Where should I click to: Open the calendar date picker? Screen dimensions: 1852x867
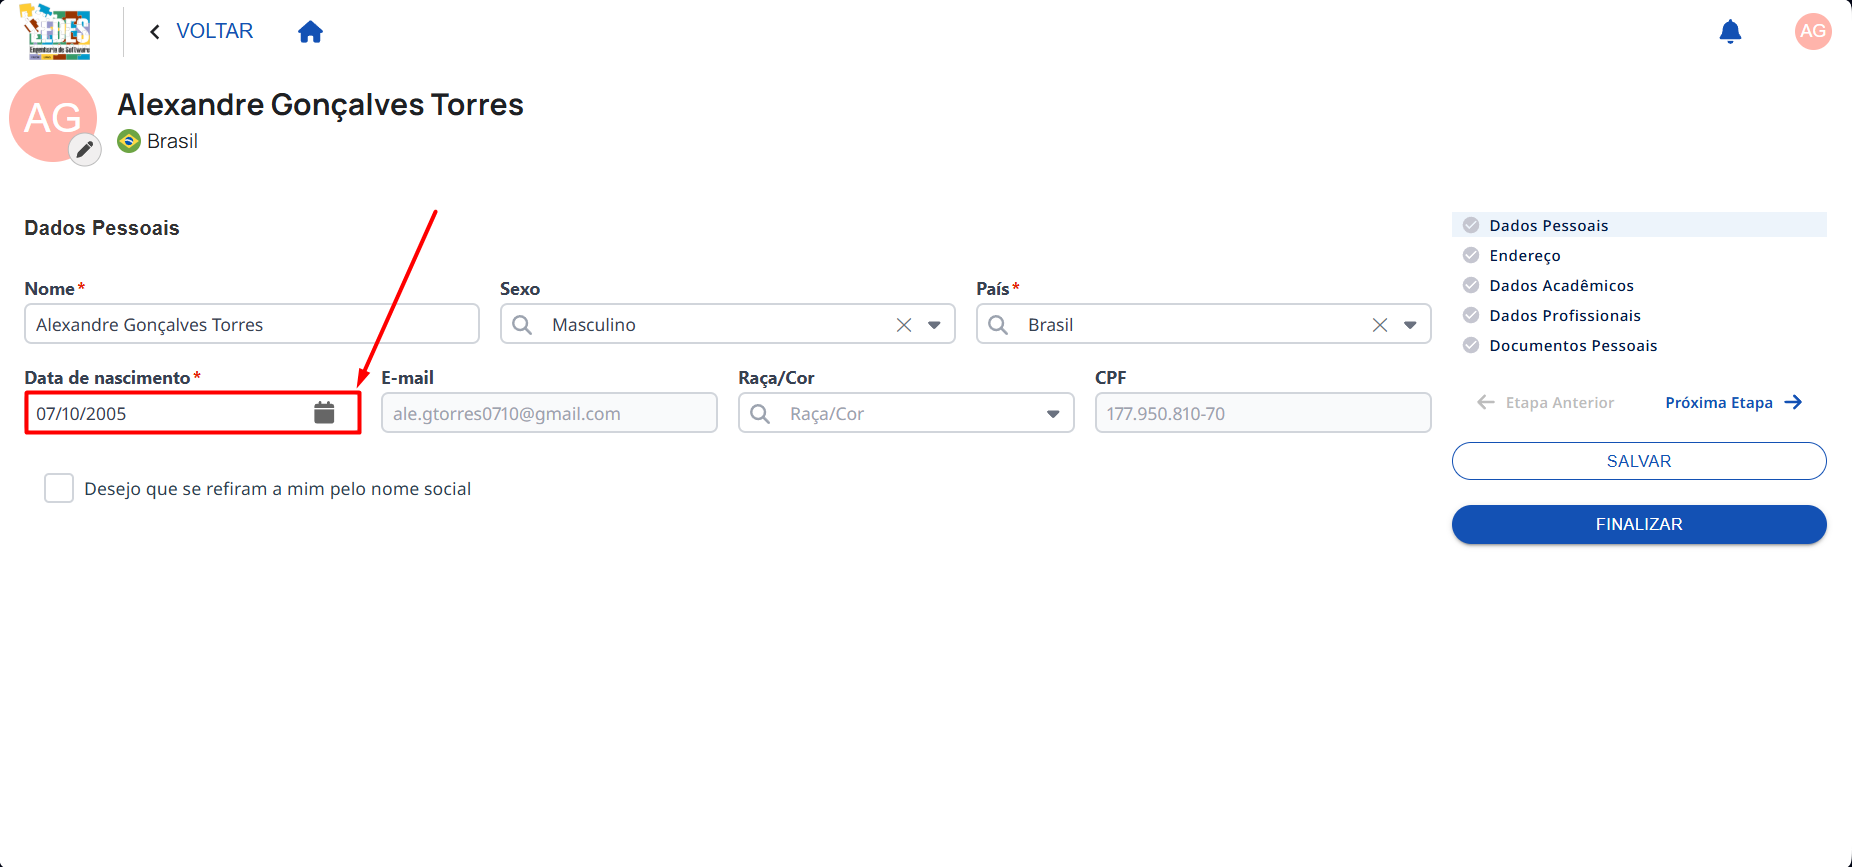[x=324, y=412]
